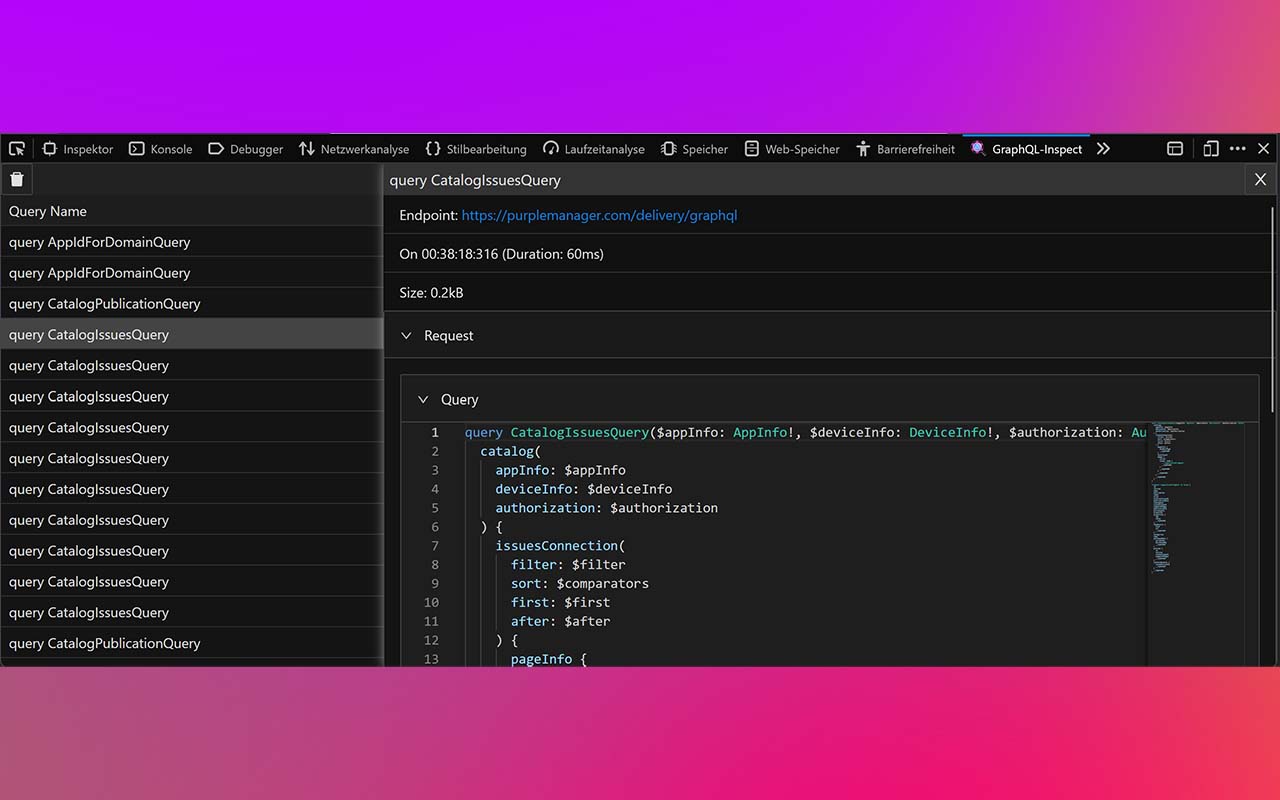The width and height of the screenshot is (1280, 800).
Task: Open the three-dot DevTools settings menu
Action: pos(1237,148)
